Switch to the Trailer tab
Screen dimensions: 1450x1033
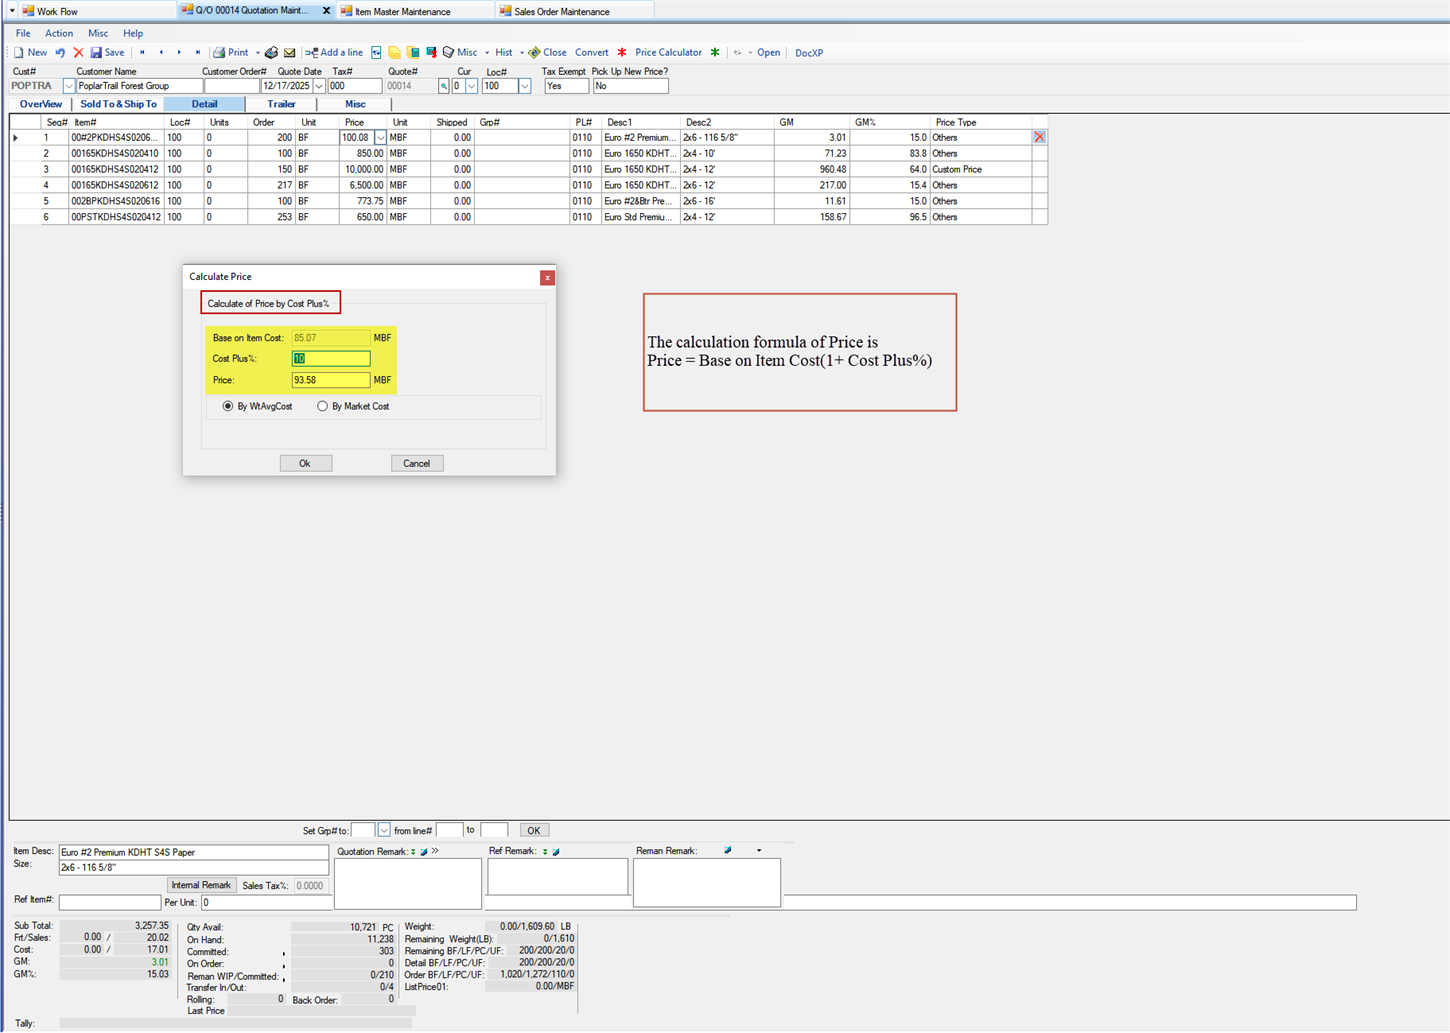point(281,104)
